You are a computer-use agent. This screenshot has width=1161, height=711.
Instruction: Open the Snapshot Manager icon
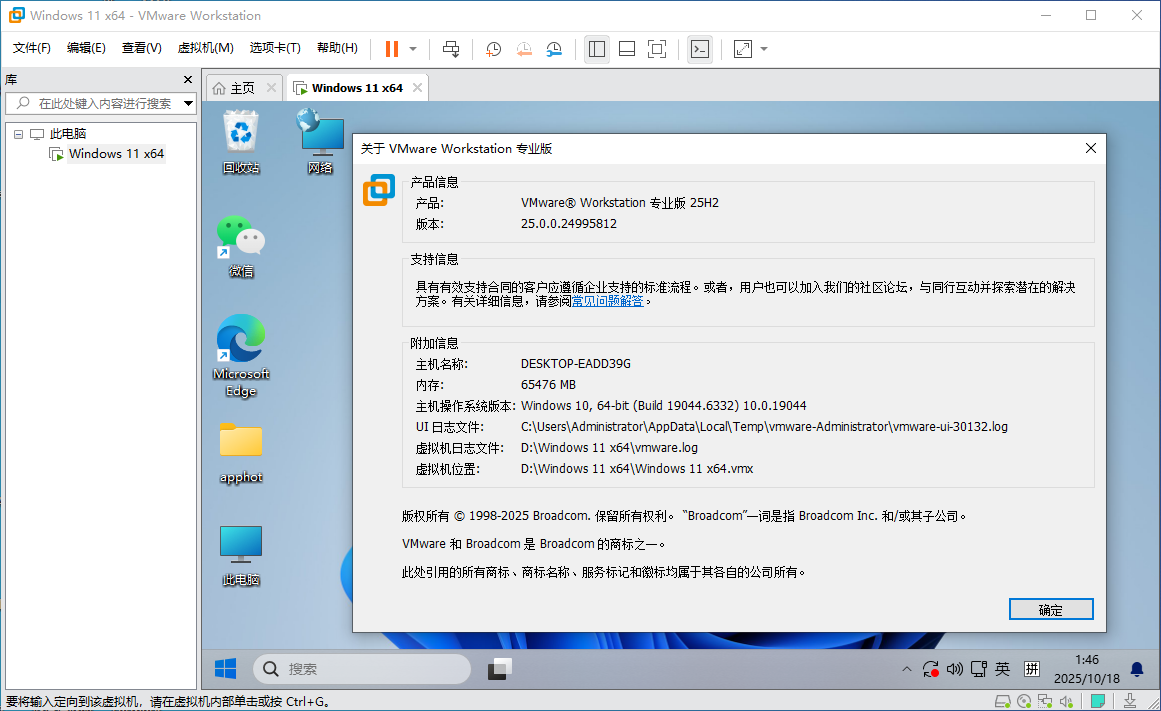click(554, 48)
